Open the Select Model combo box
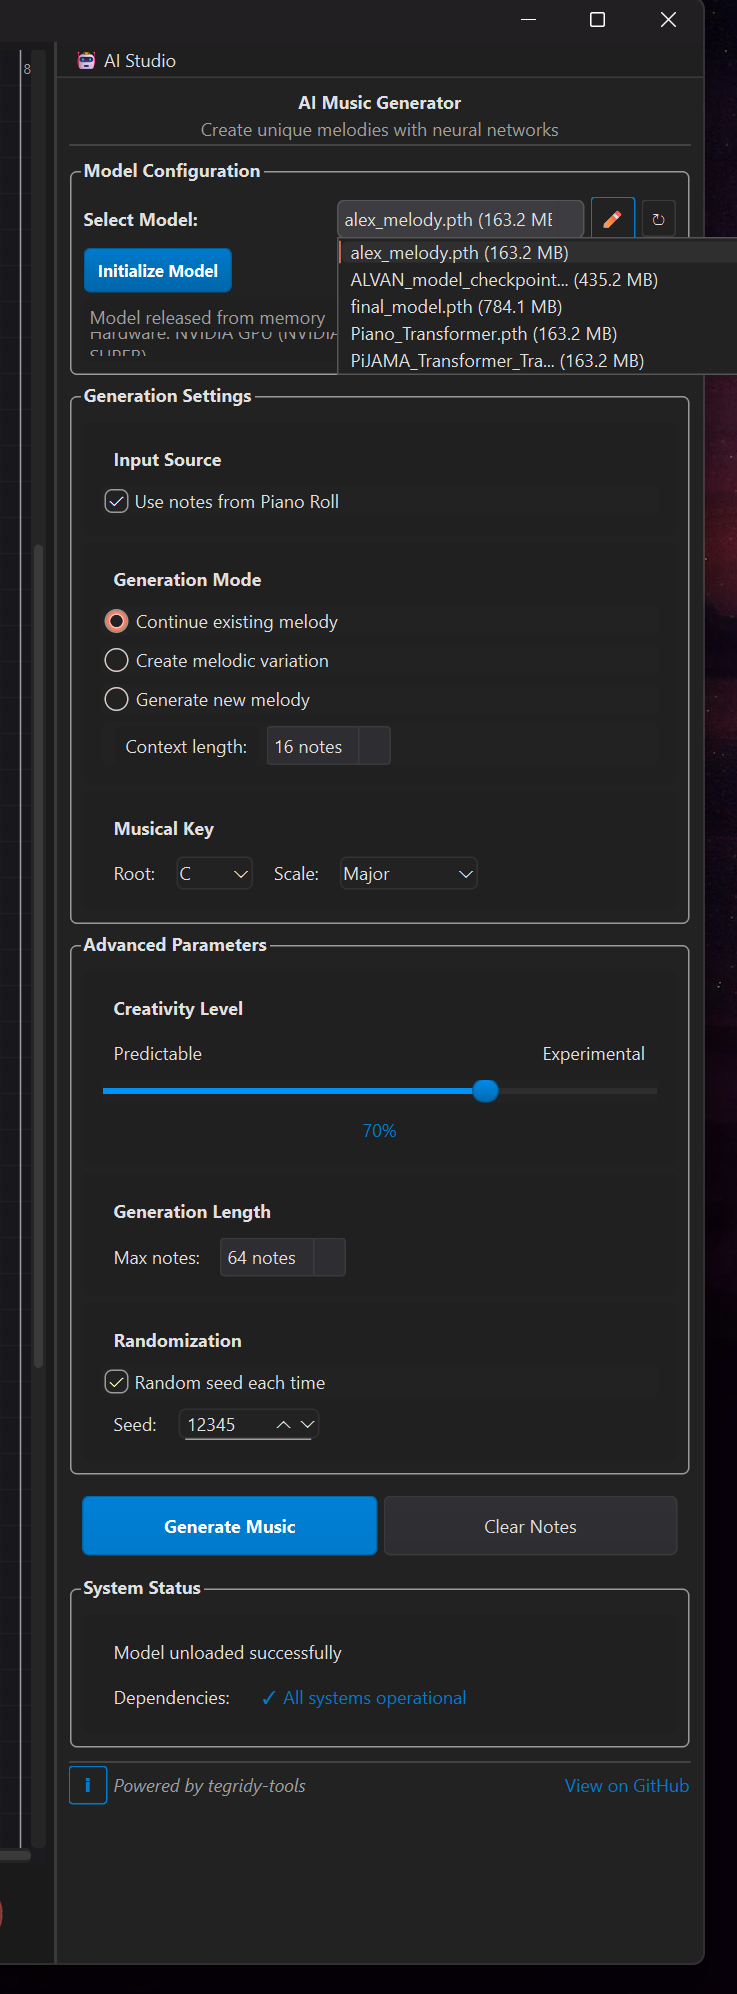 460,219
